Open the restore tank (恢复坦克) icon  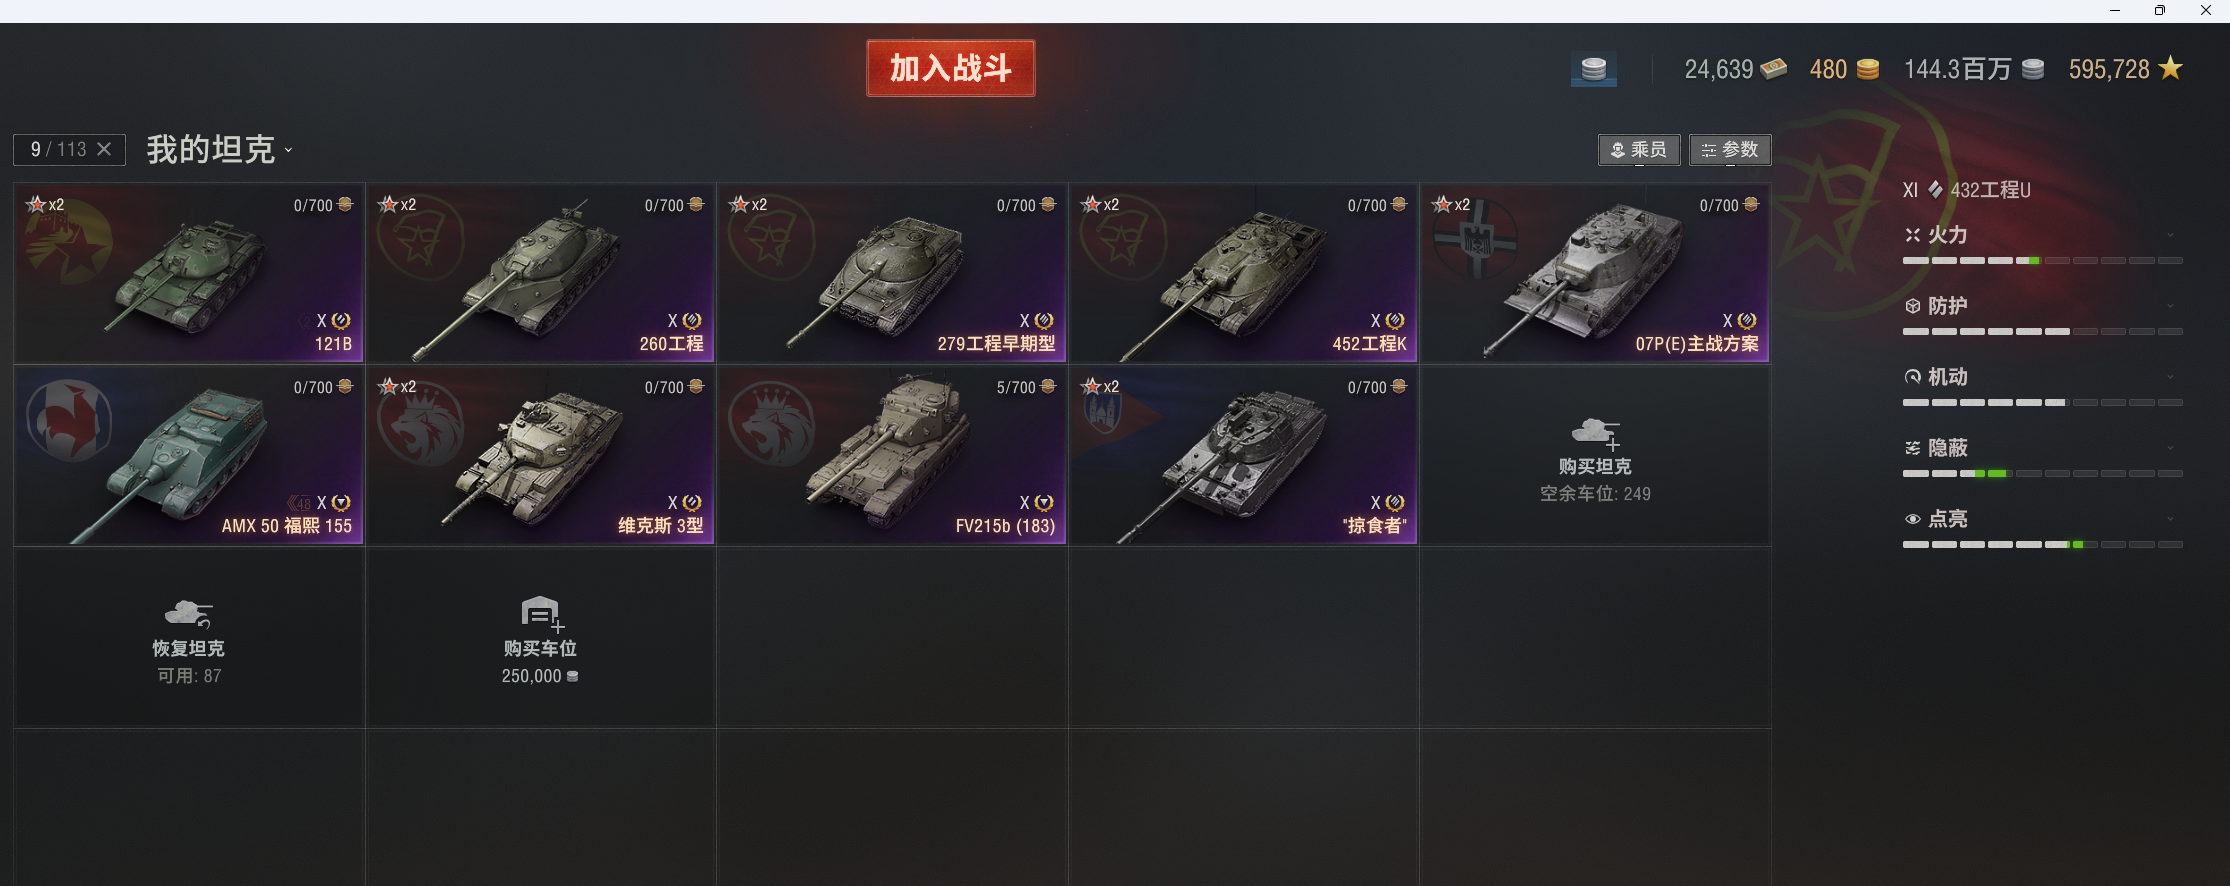(x=188, y=613)
